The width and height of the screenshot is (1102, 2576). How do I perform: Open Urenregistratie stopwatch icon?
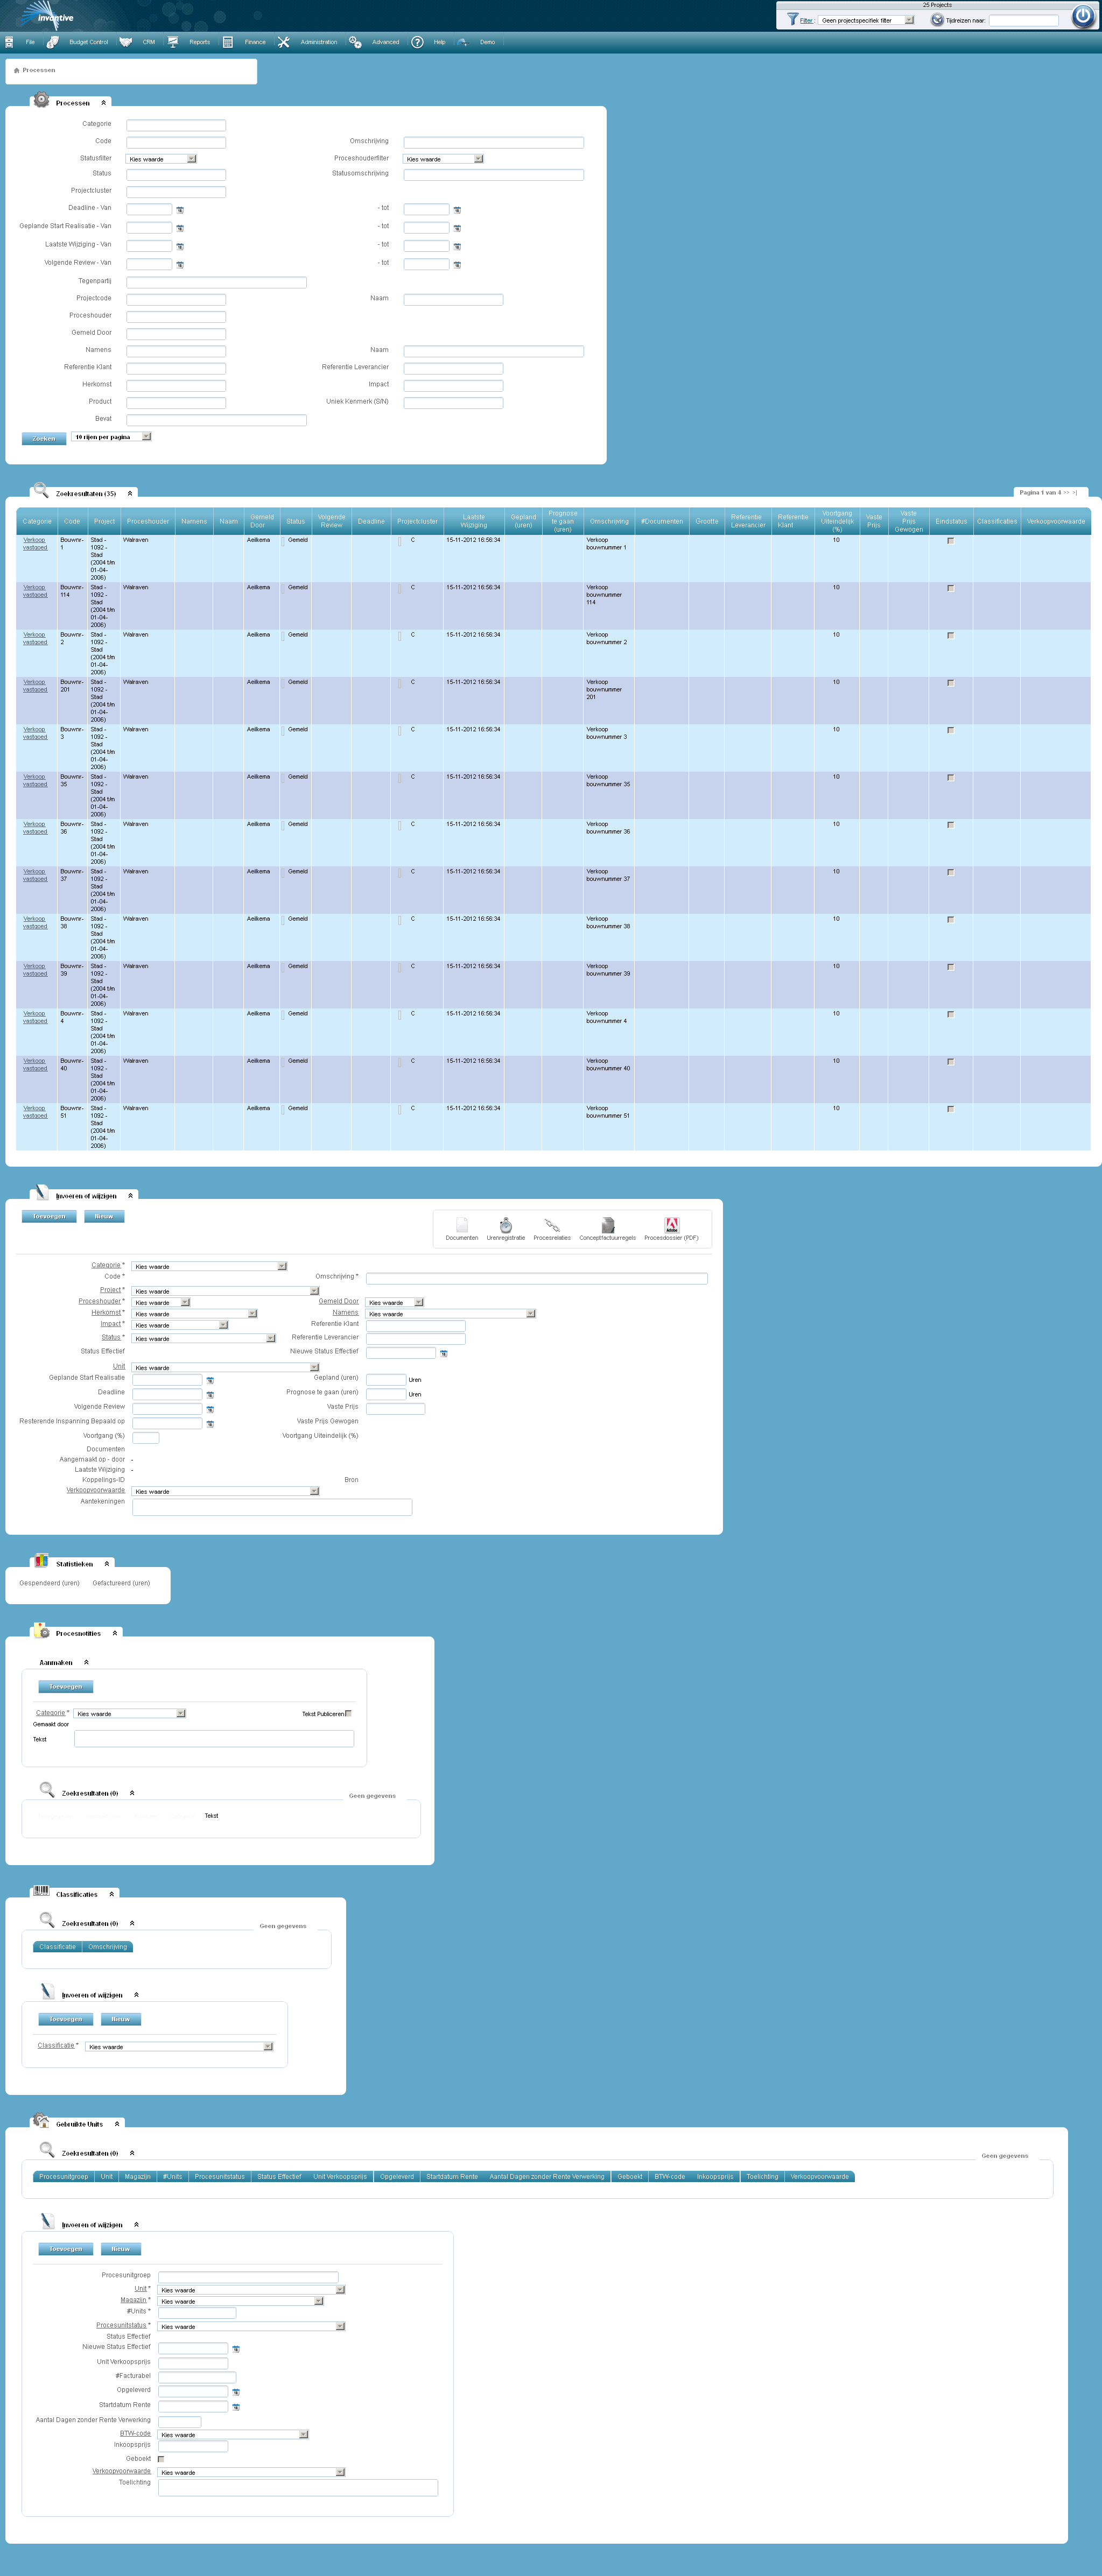click(506, 1225)
